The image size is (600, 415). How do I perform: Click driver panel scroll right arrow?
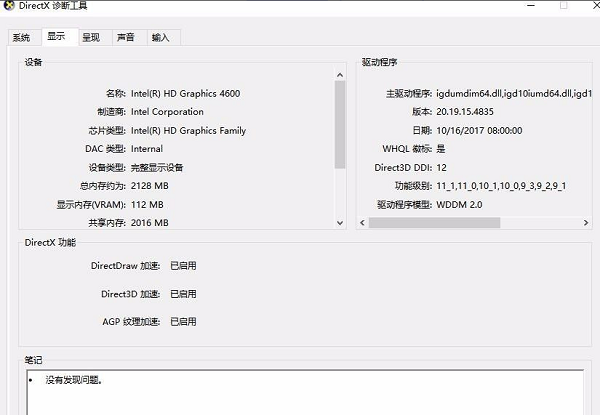pos(585,223)
